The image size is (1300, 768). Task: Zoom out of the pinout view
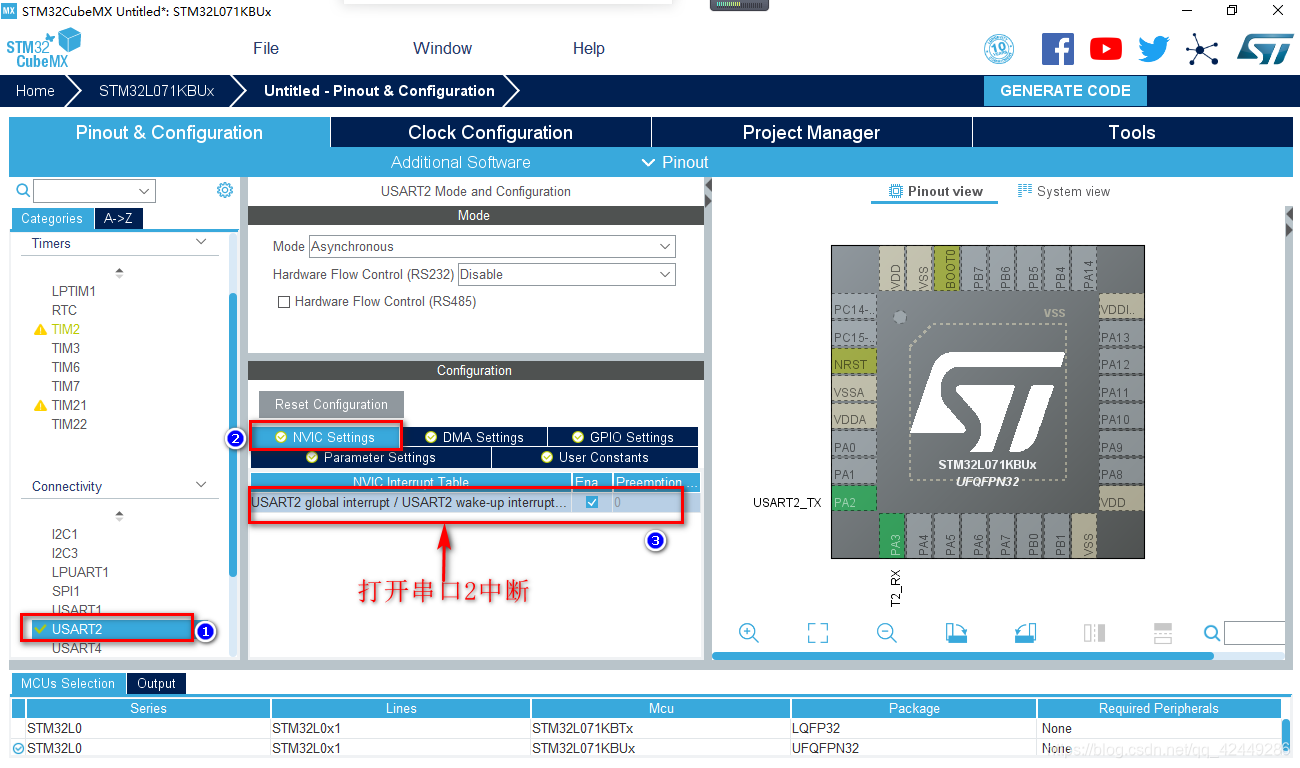[x=886, y=632]
